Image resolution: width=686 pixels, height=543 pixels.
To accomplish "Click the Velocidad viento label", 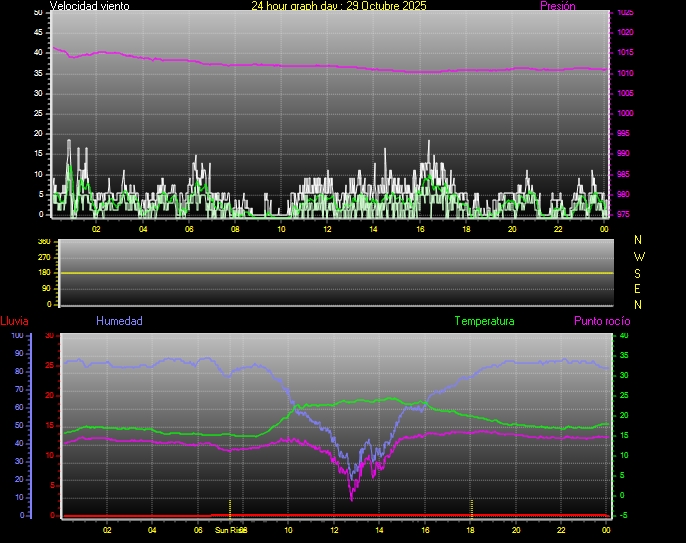I will pos(89,6).
